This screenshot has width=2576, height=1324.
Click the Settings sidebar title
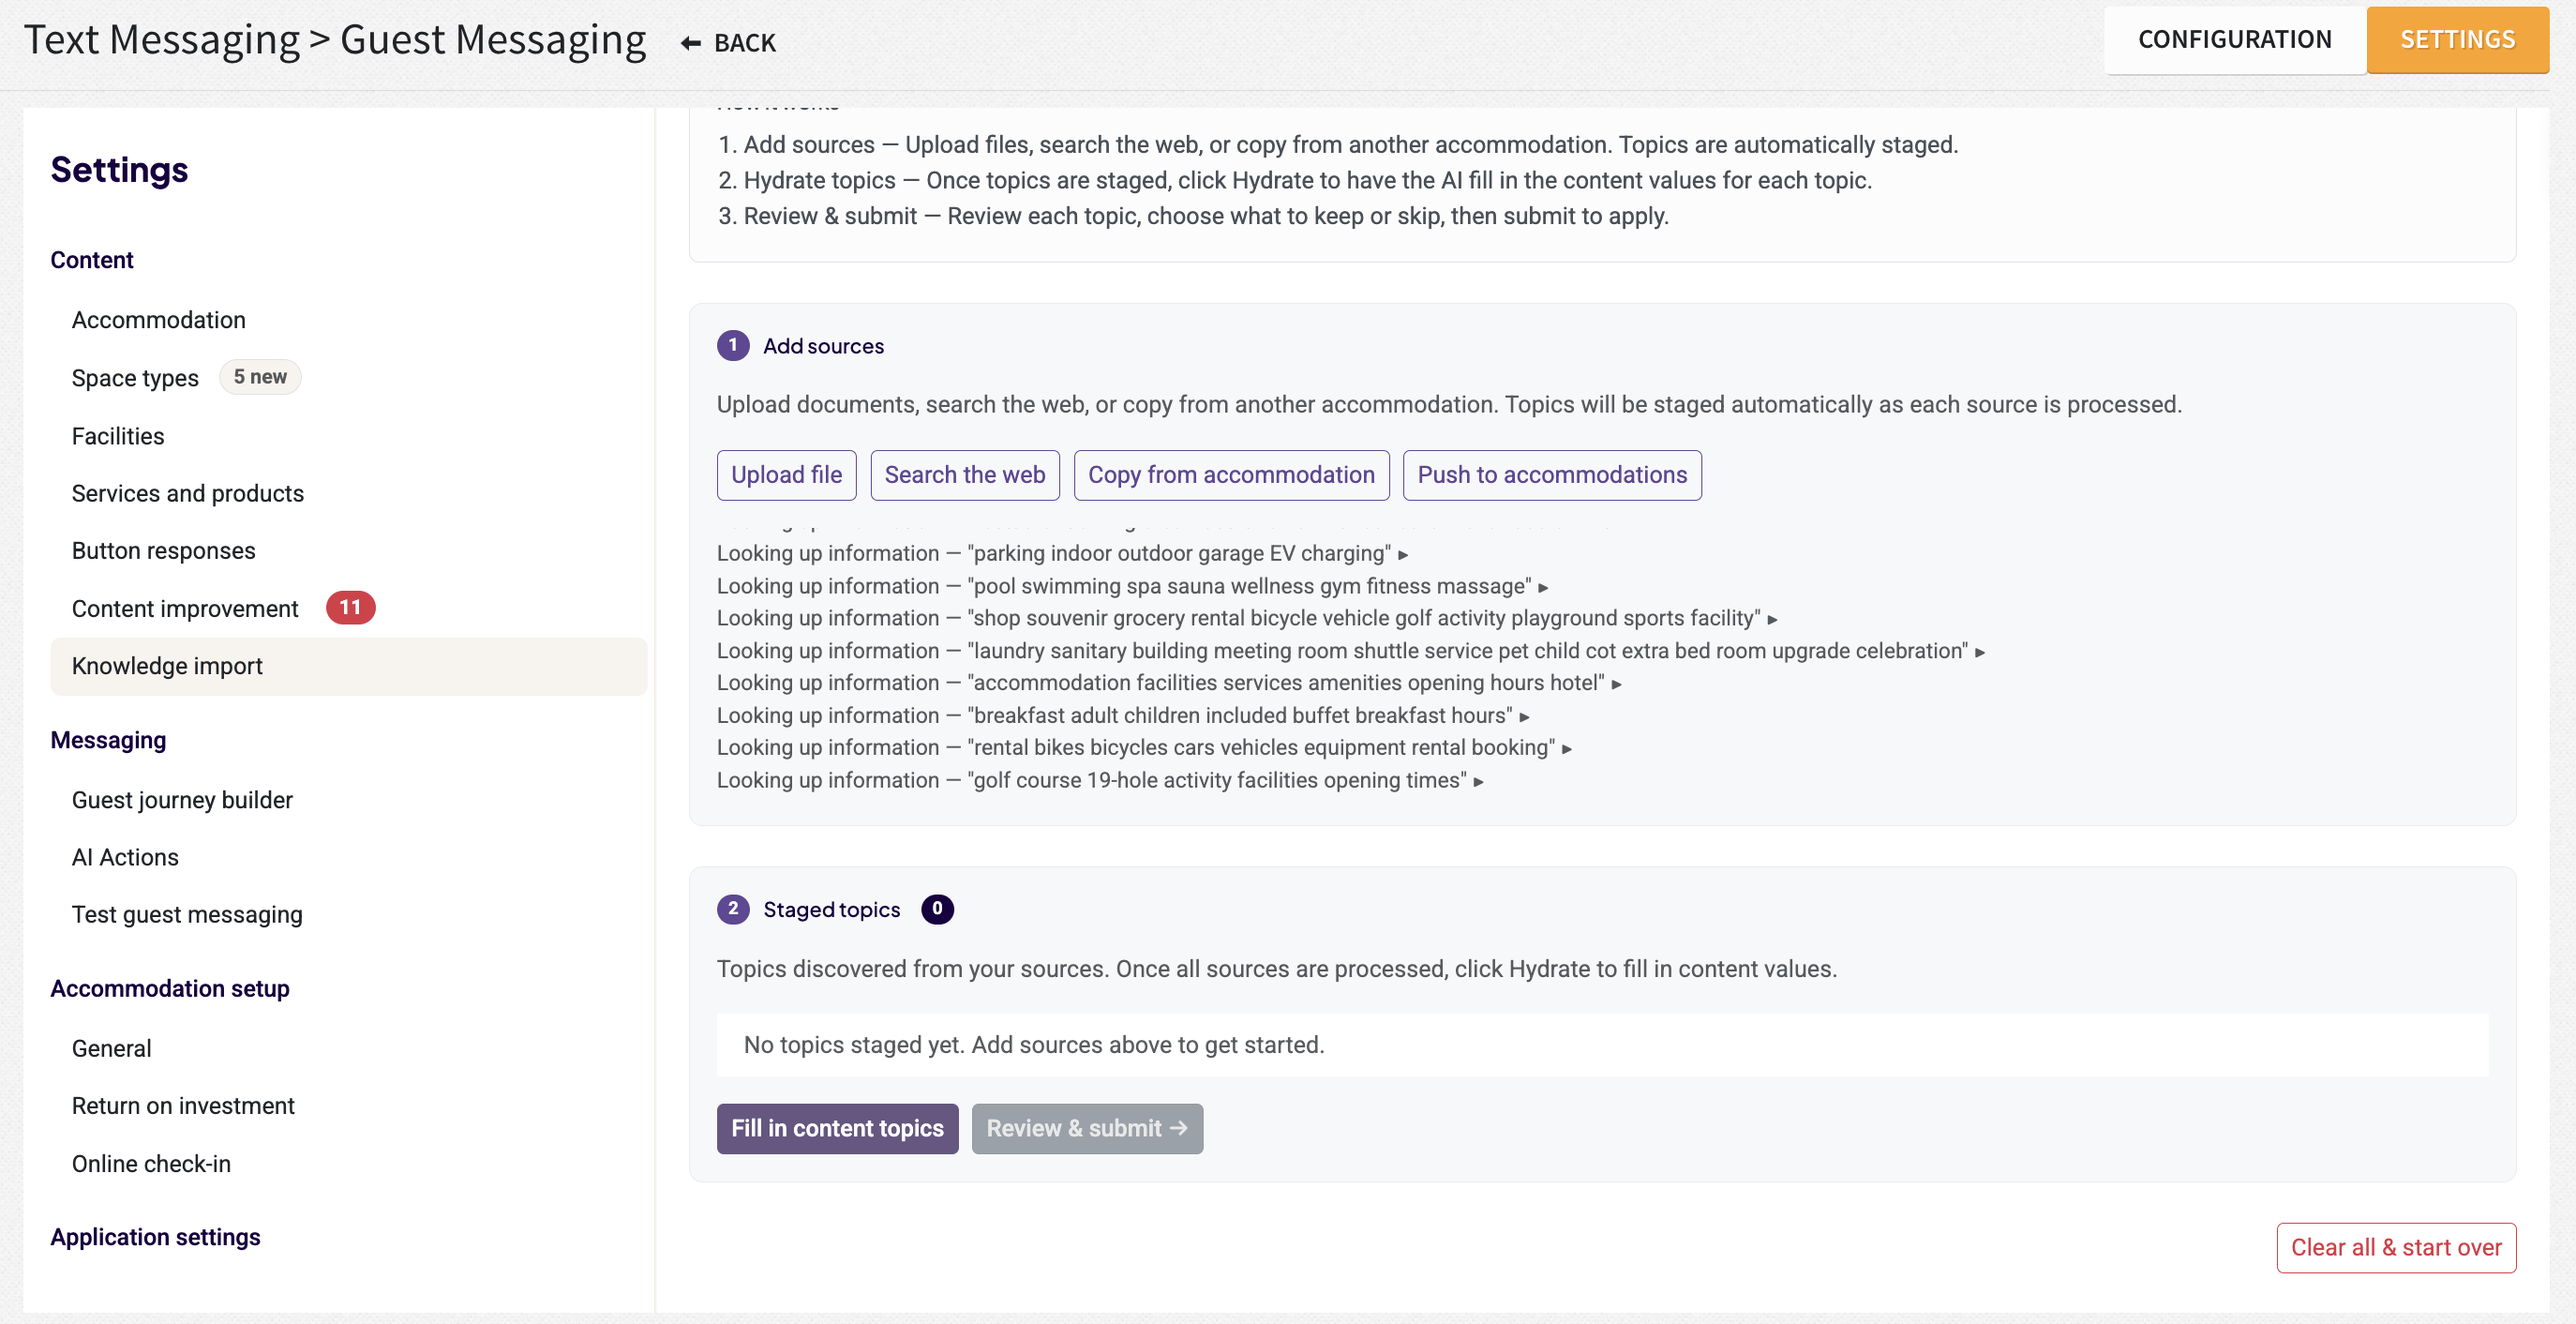coord(119,170)
